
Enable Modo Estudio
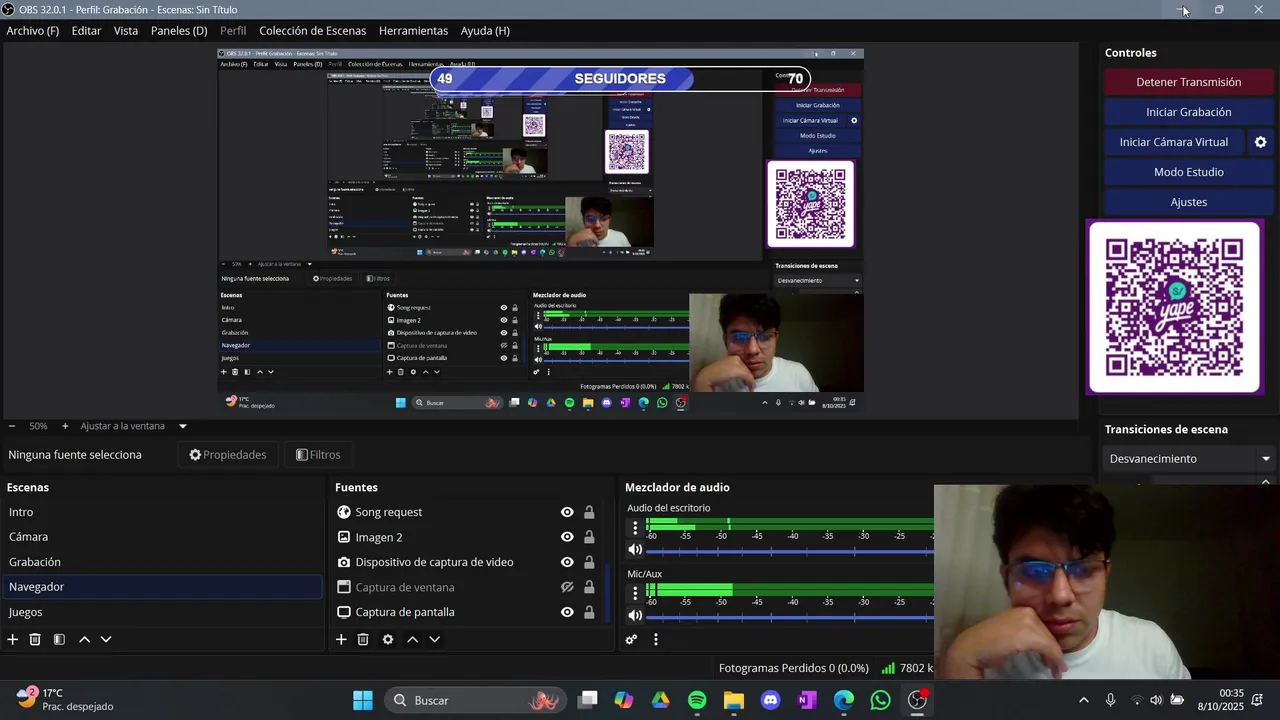[x=1189, y=172]
